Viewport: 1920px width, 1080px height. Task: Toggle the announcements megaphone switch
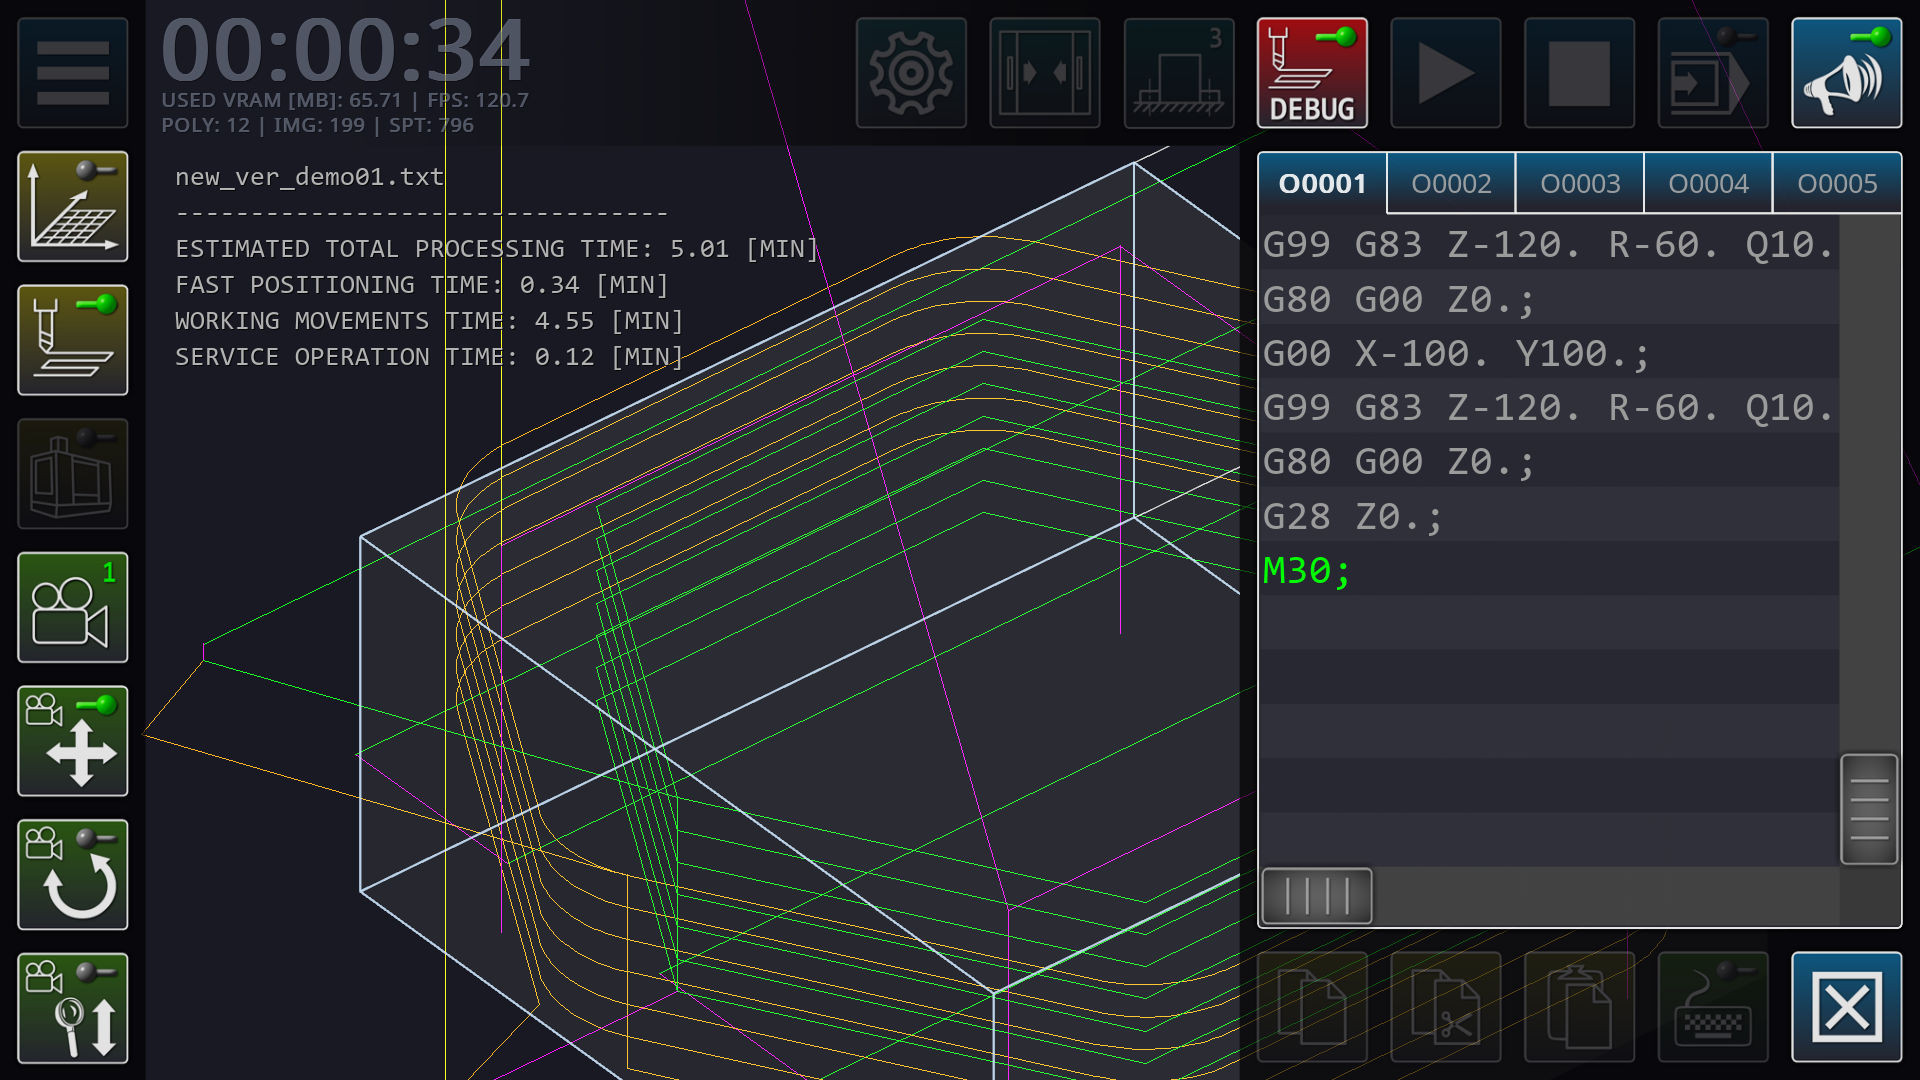[x=1847, y=73]
